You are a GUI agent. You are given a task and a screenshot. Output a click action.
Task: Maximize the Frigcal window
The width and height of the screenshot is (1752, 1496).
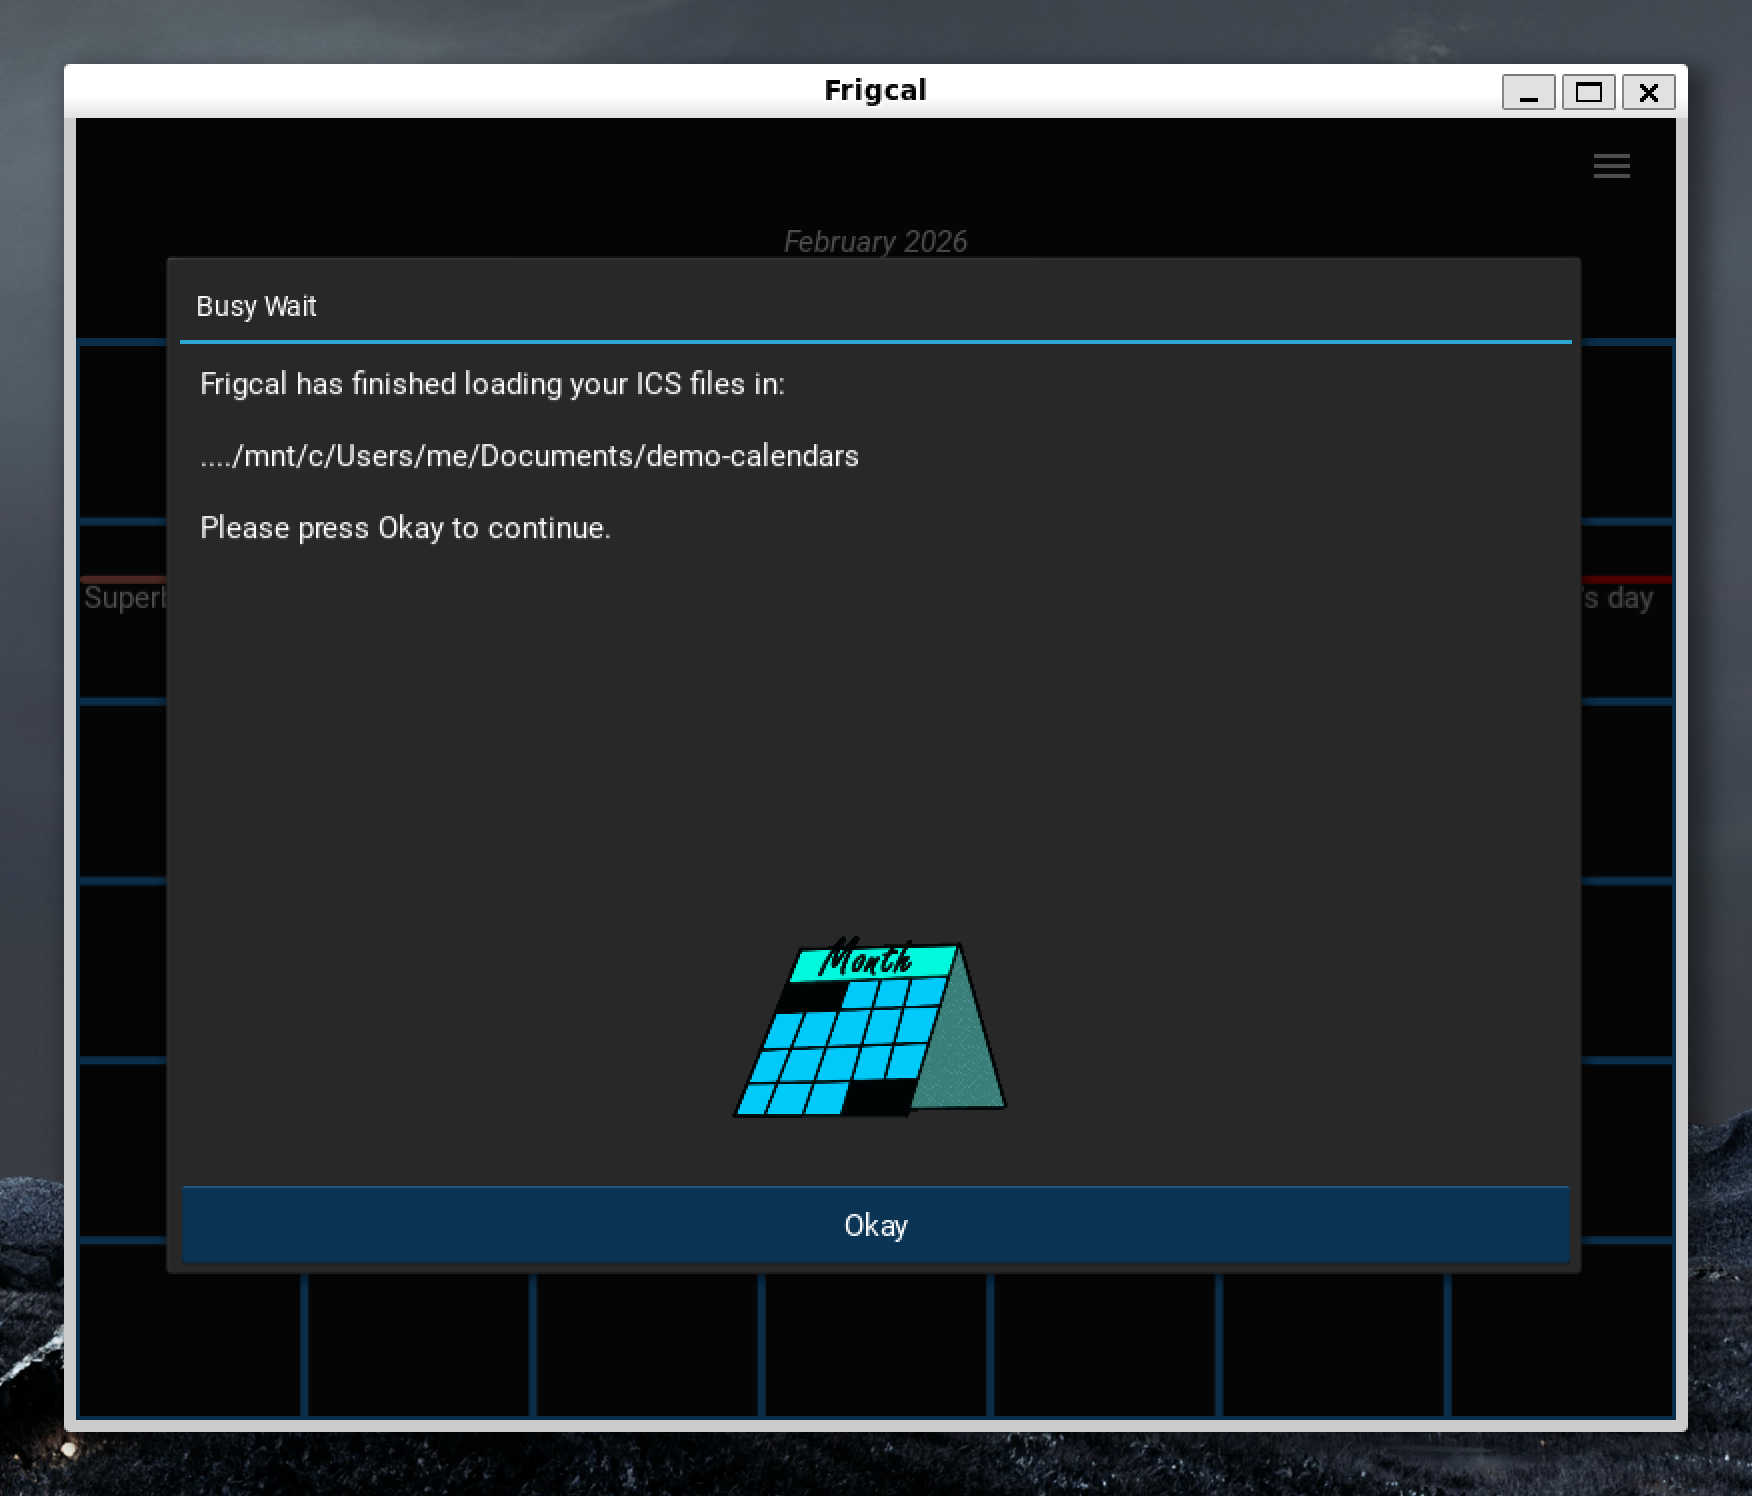pos(1588,93)
